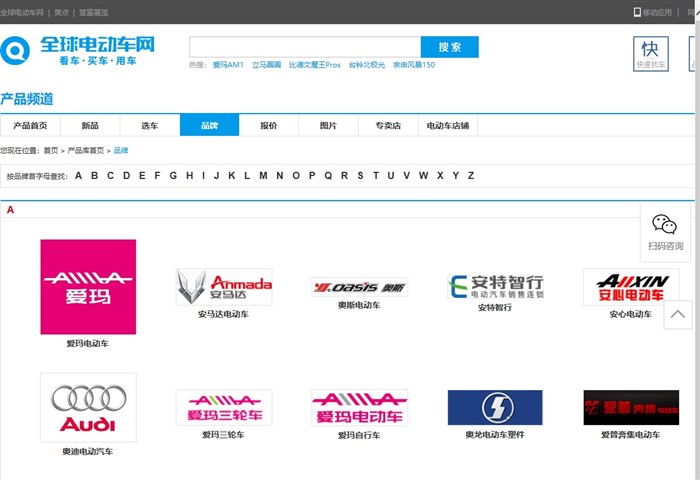Click the 爱玛三轮车 brand name caption

(x=223, y=434)
